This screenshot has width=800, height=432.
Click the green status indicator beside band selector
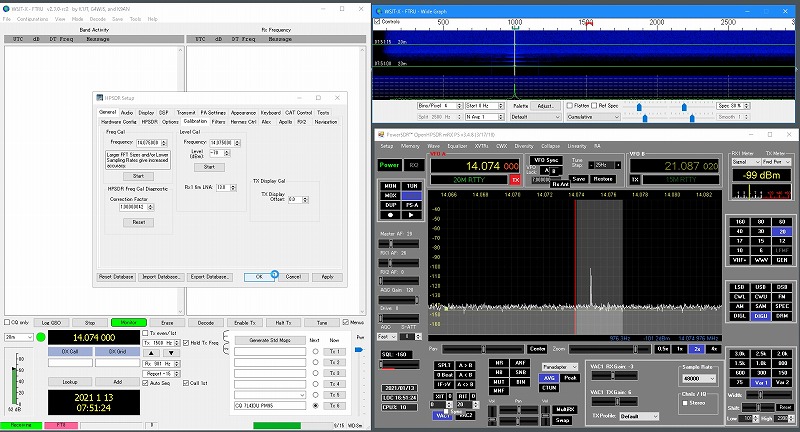(x=41, y=337)
